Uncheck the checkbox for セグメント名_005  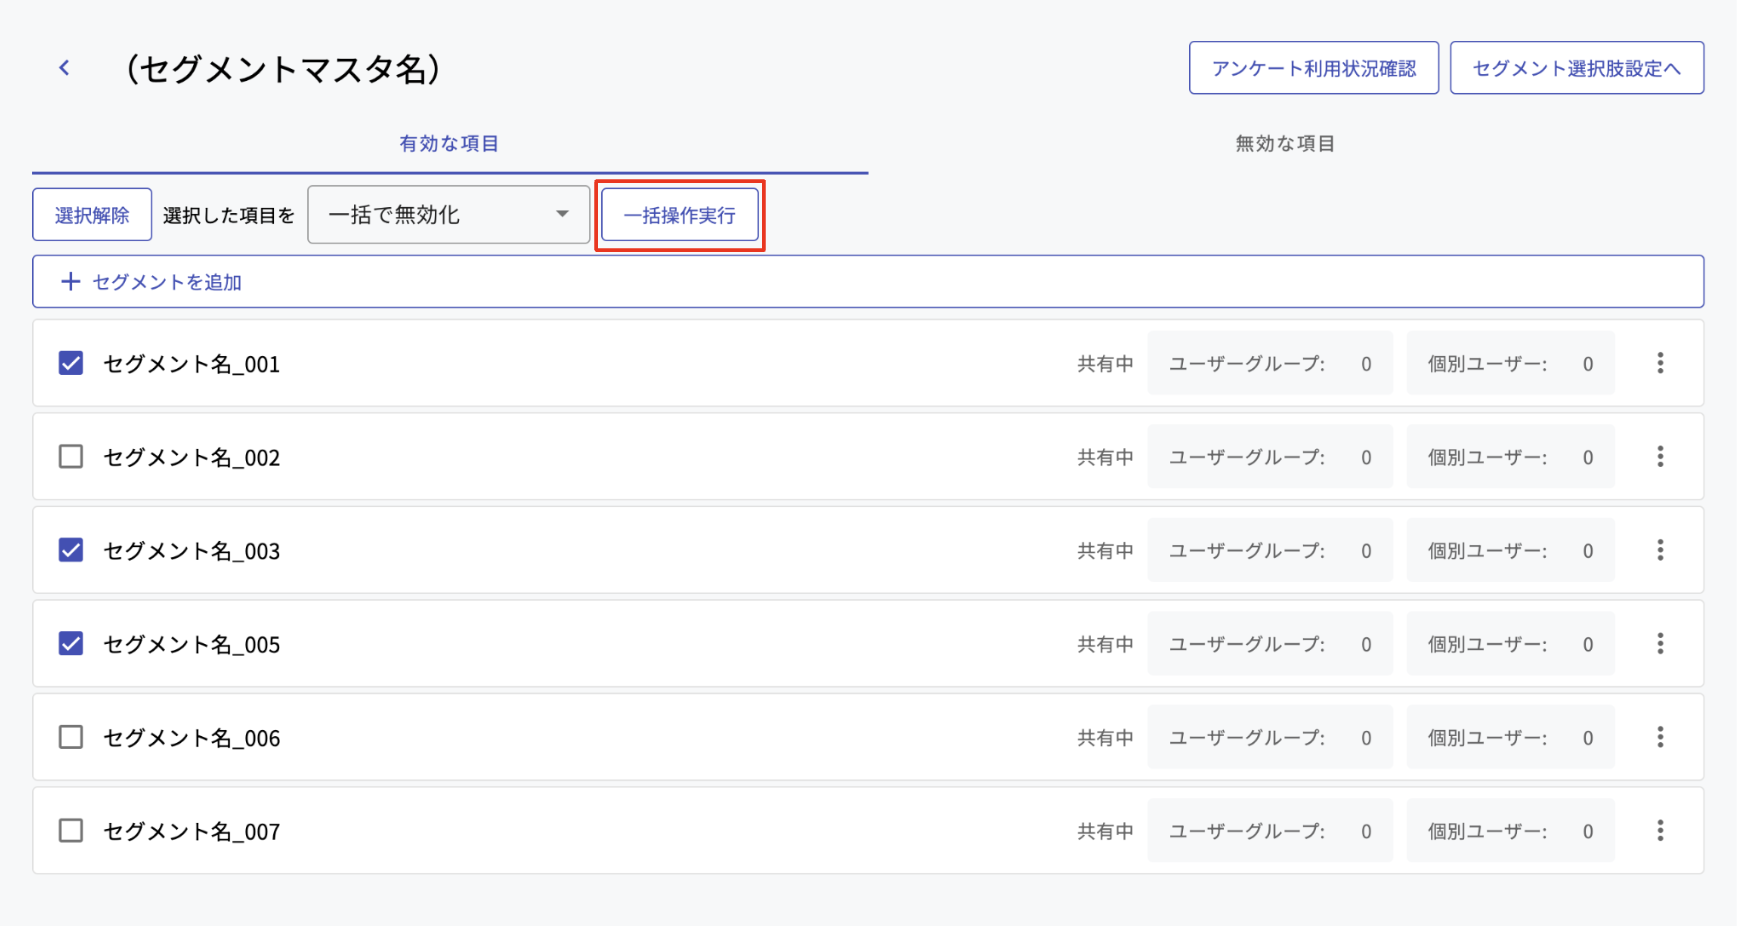tap(71, 644)
